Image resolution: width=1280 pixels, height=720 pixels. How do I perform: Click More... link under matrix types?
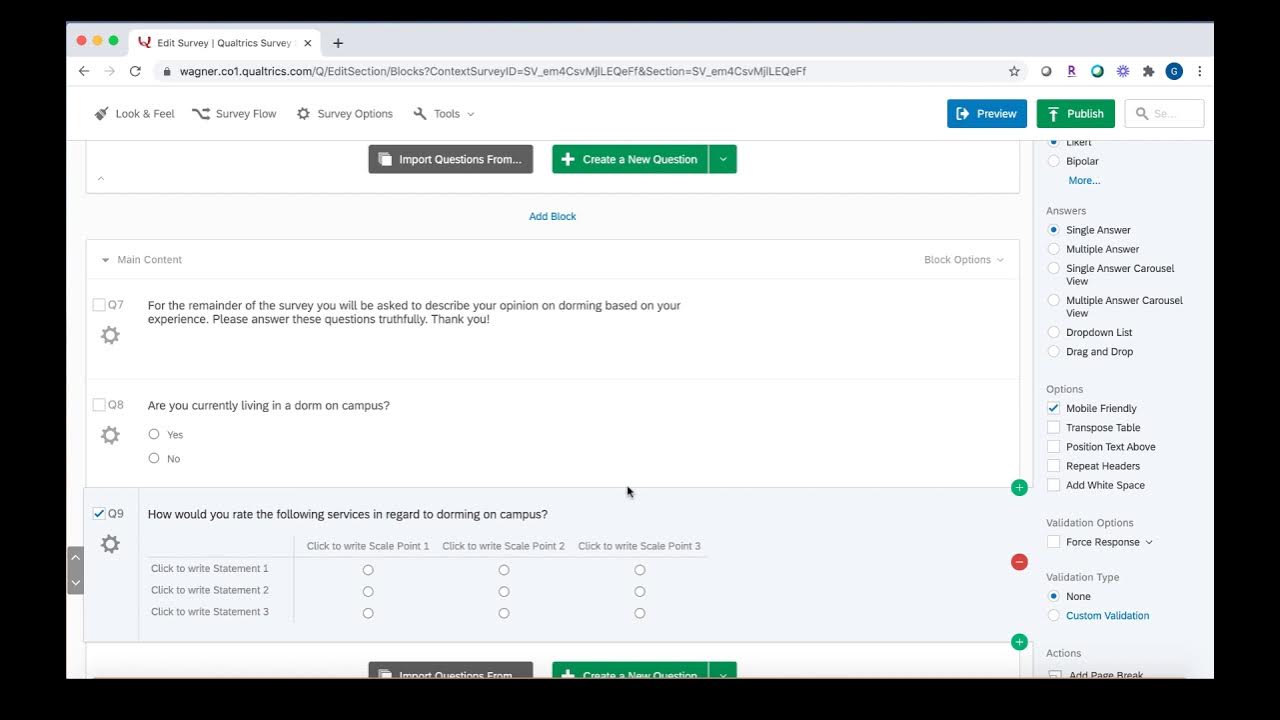[x=1084, y=180]
